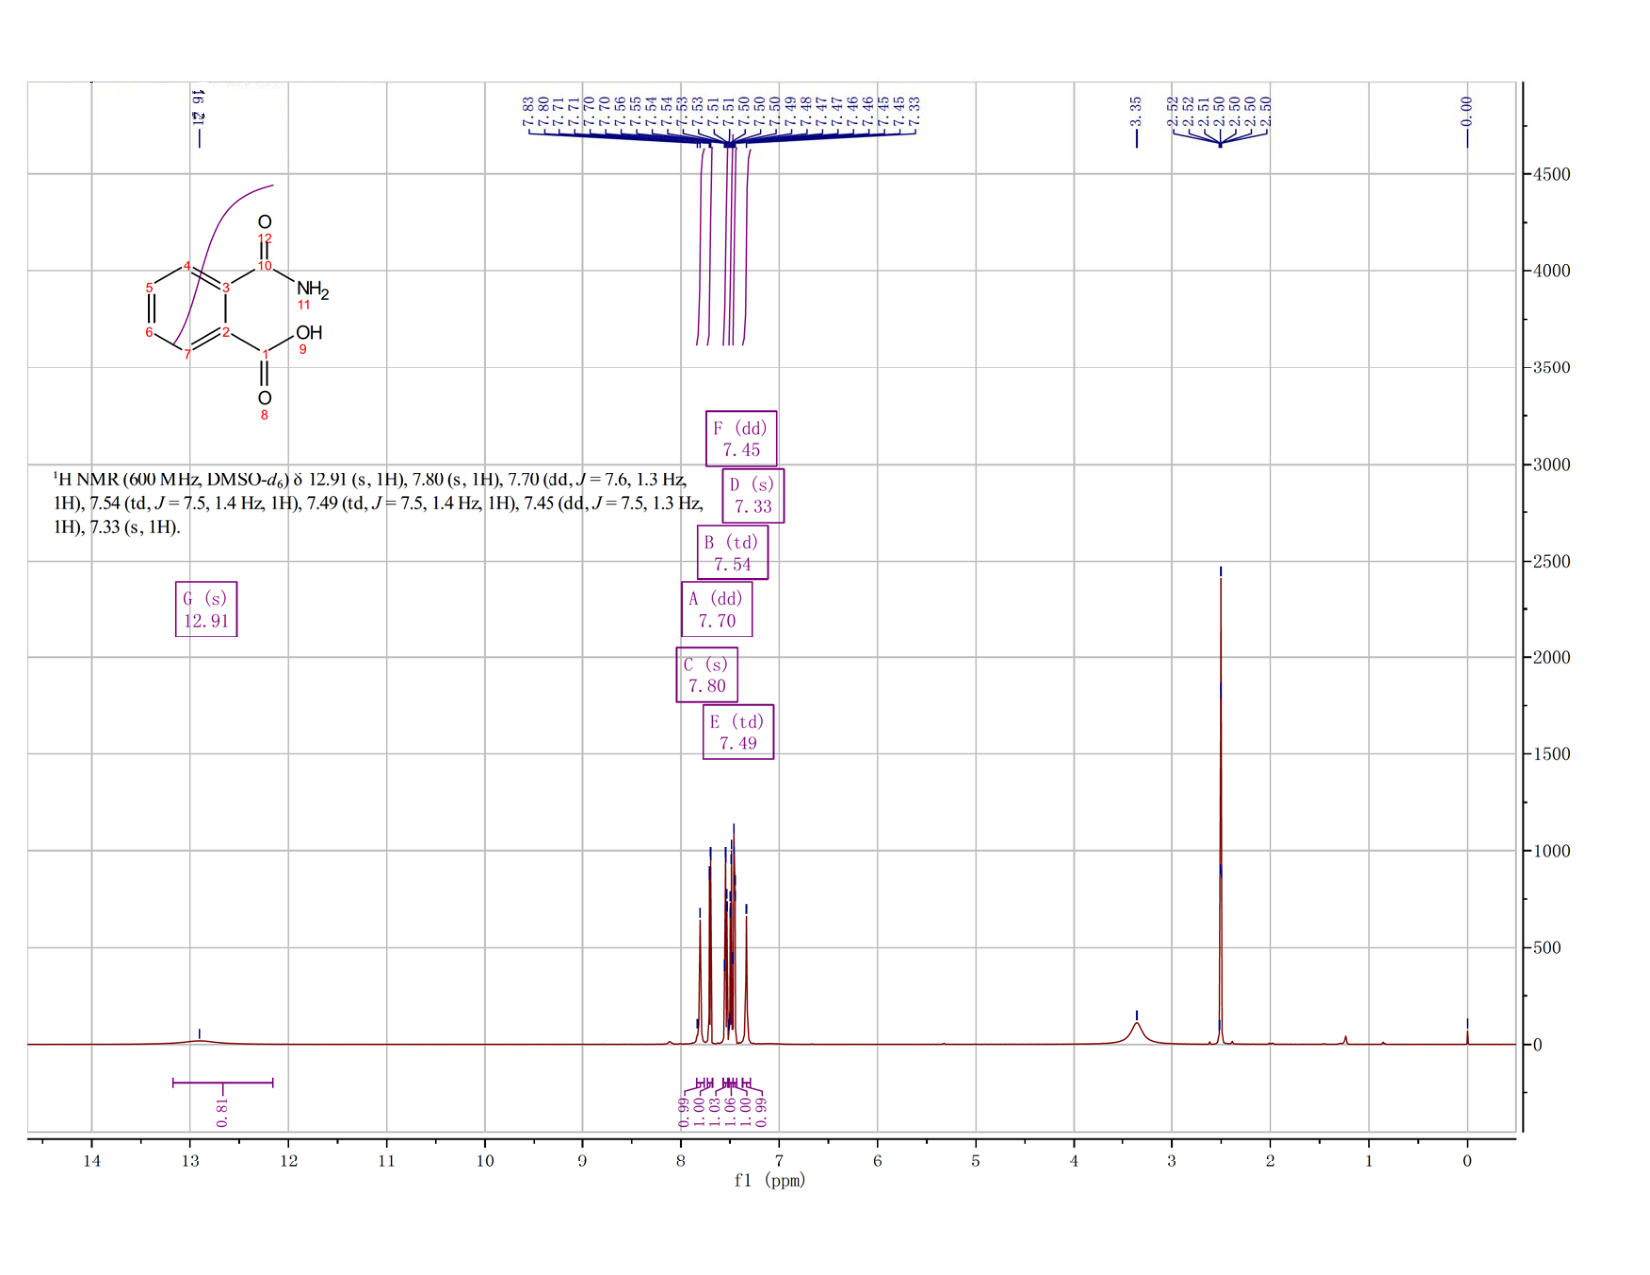
Task: Click the 1H NMR multiplet report text
Action: click(x=379, y=503)
